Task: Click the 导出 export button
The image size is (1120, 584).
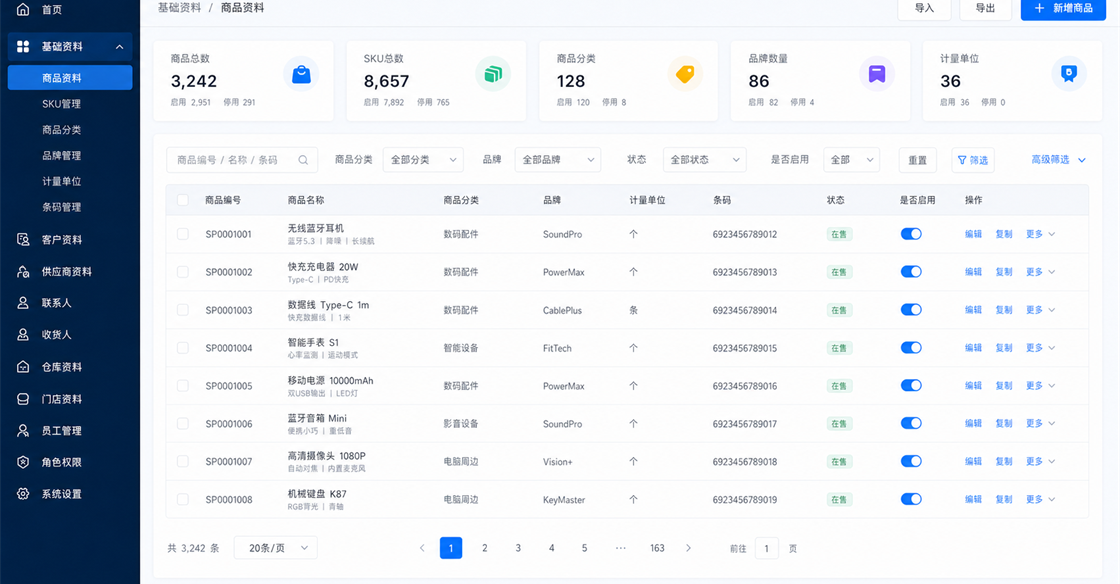Action: (985, 8)
